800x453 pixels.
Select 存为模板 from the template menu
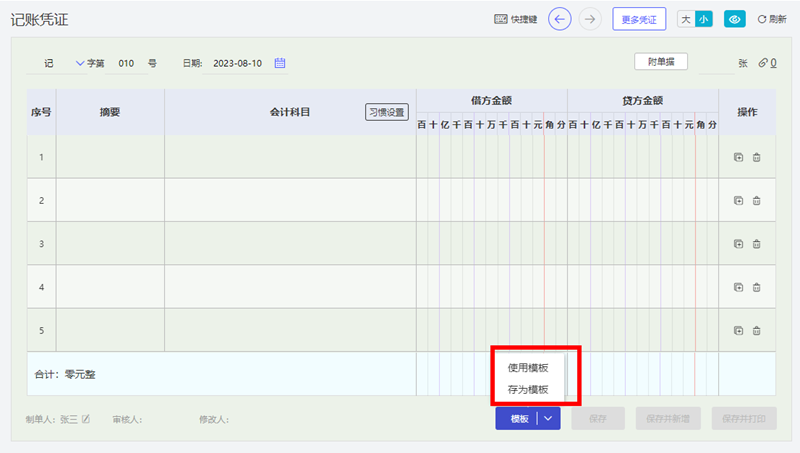528,390
